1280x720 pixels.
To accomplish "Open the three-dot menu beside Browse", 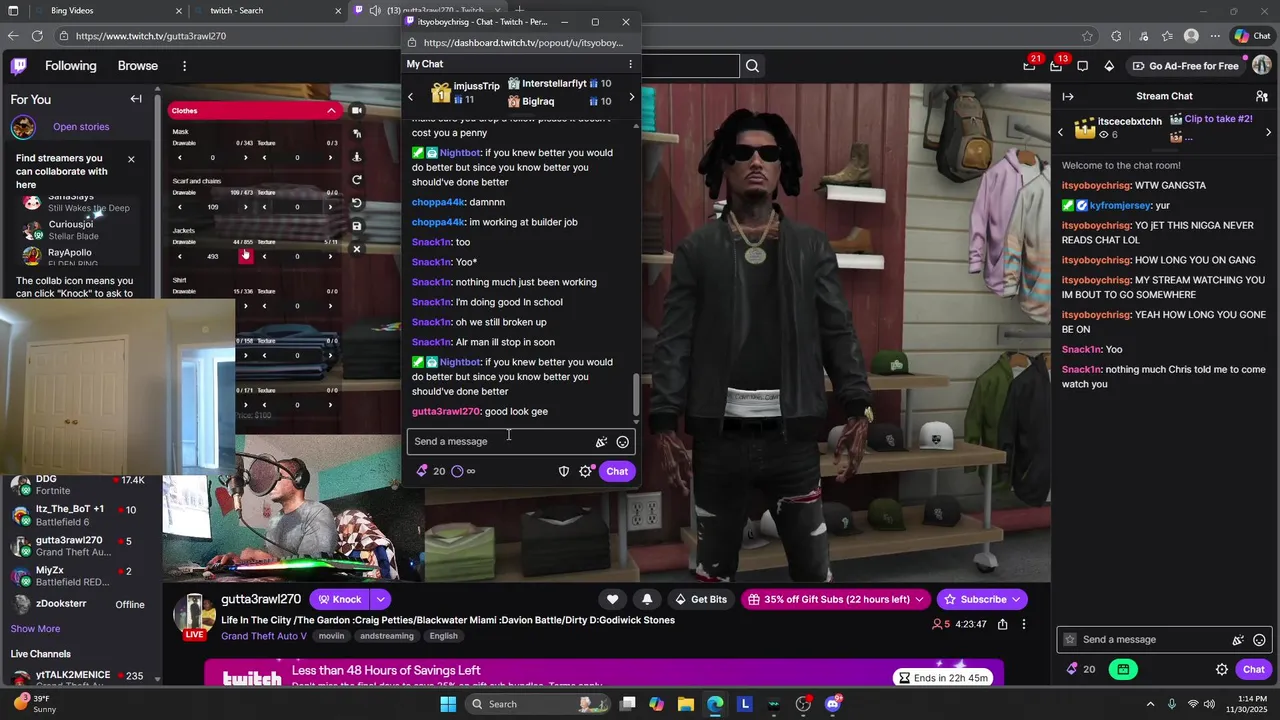I will click(x=184, y=66).
